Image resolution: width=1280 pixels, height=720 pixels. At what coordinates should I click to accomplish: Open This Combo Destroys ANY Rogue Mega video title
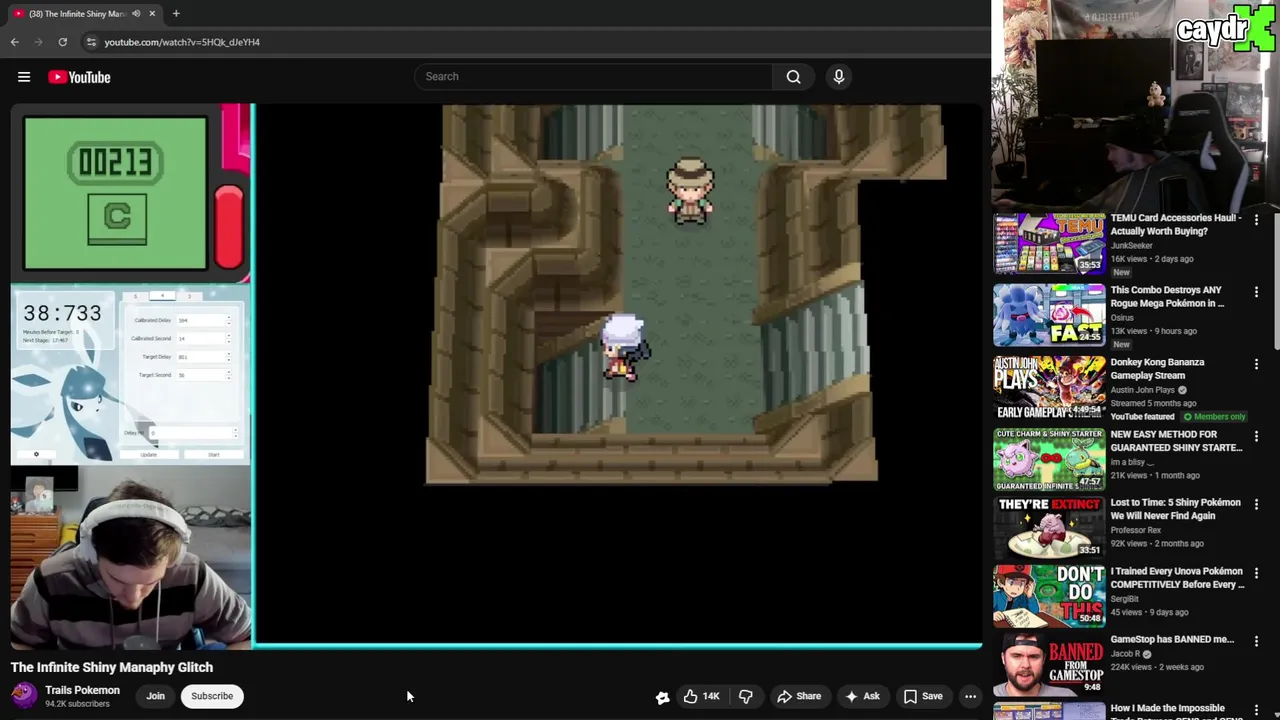1167,296
